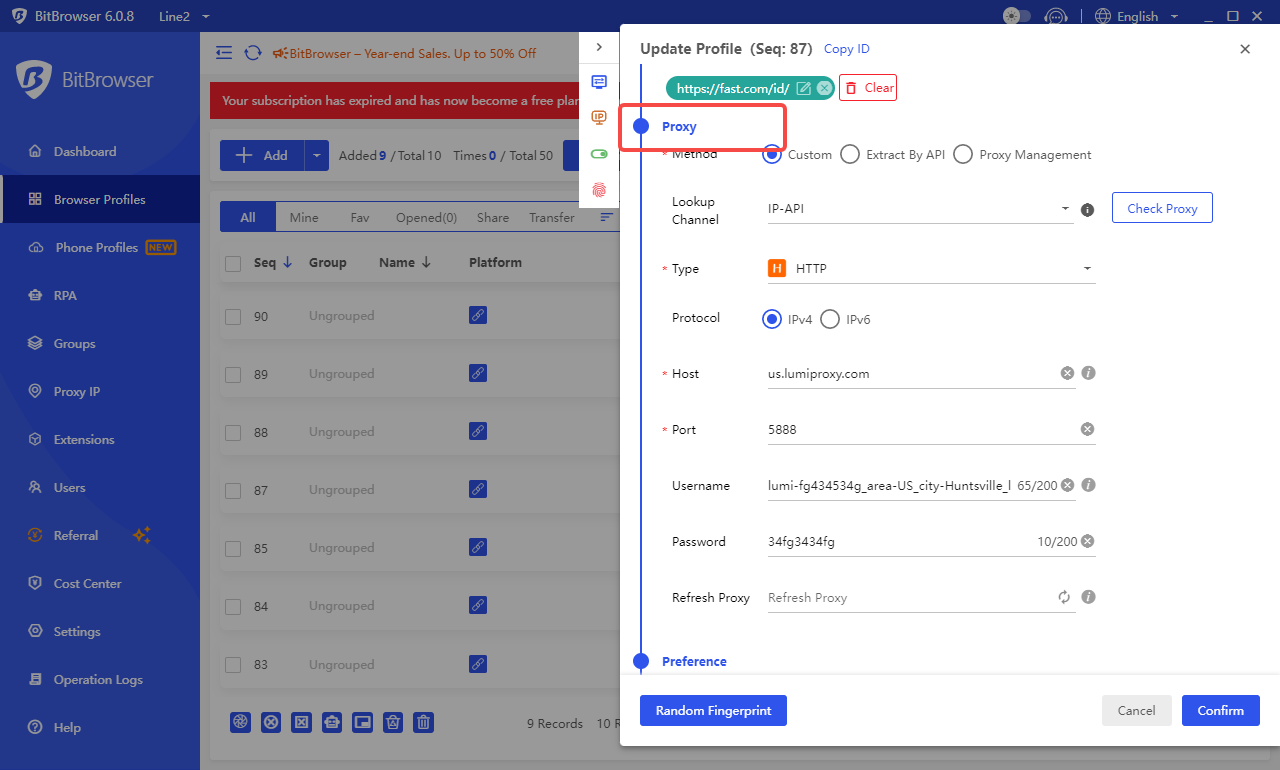Viewport: 1280px width, 770px height.
Task: Open the notifications support icon in the title bar
Action: tap(1055, 16)
